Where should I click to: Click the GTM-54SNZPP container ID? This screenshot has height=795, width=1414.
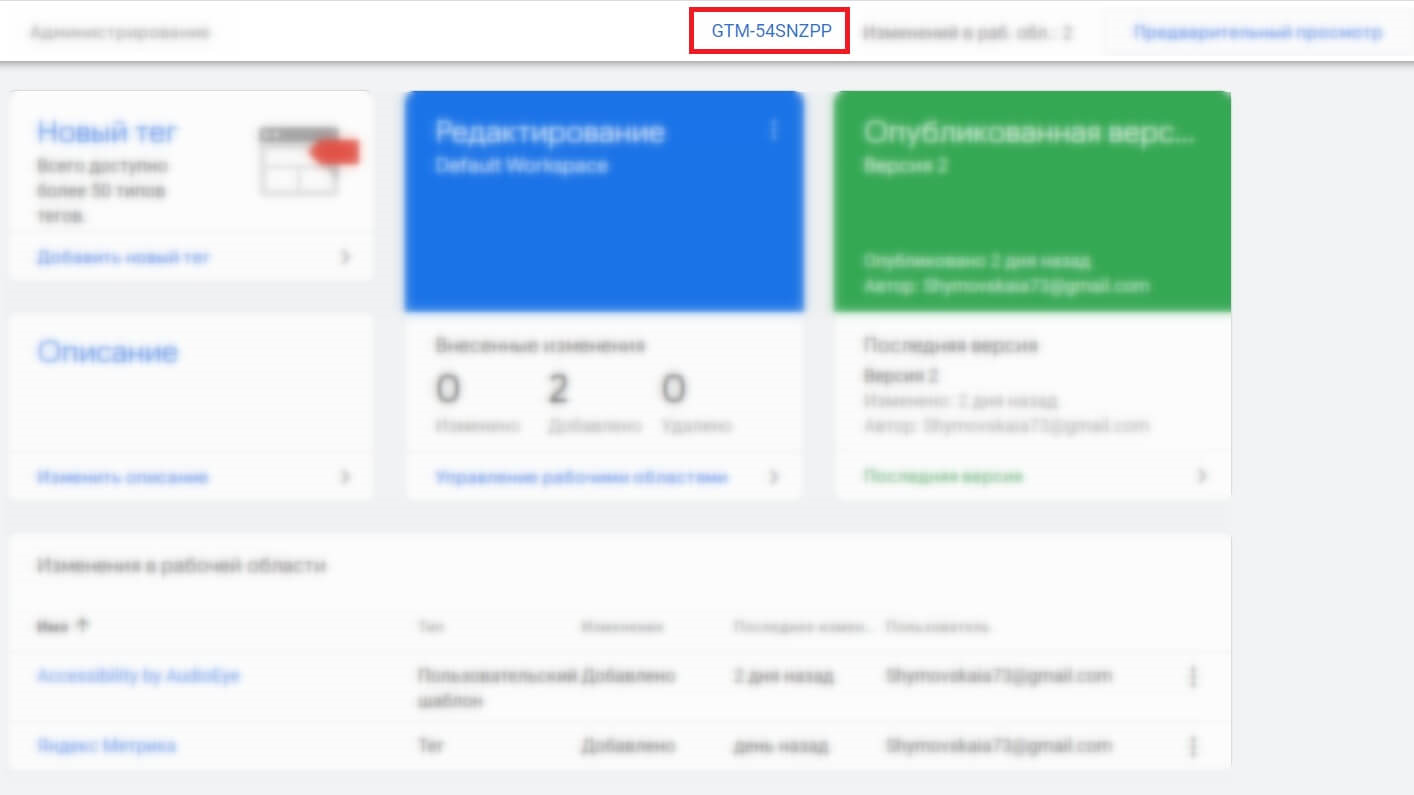(770, 31)
